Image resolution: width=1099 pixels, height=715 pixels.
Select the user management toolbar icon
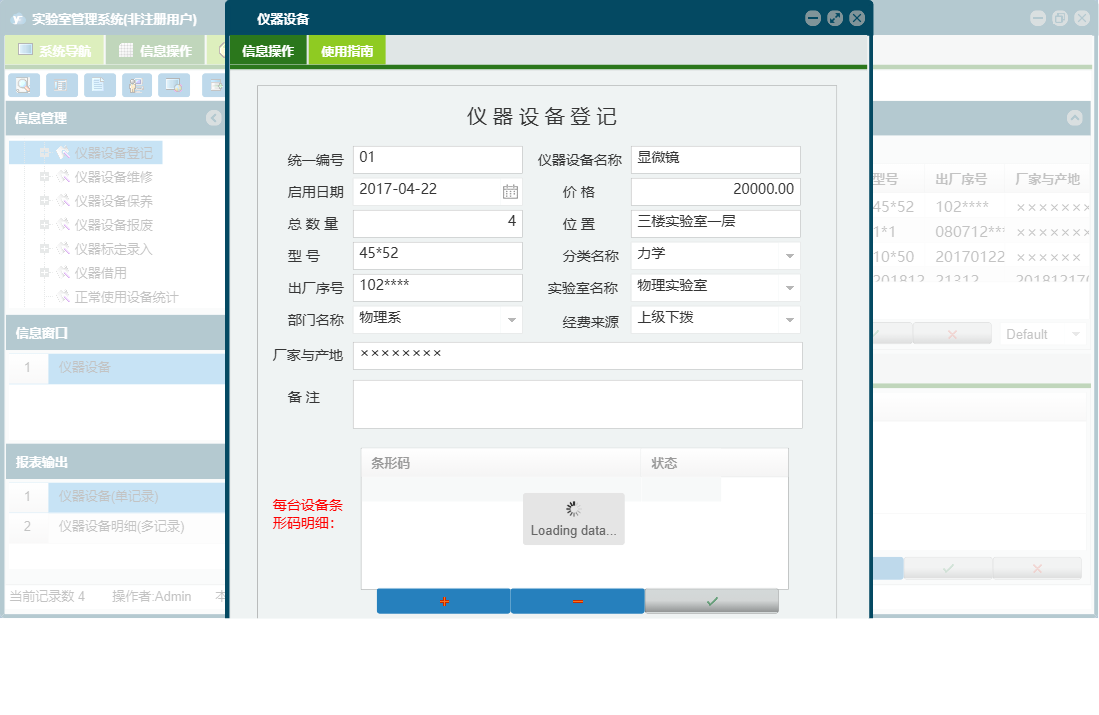(136, 85)
